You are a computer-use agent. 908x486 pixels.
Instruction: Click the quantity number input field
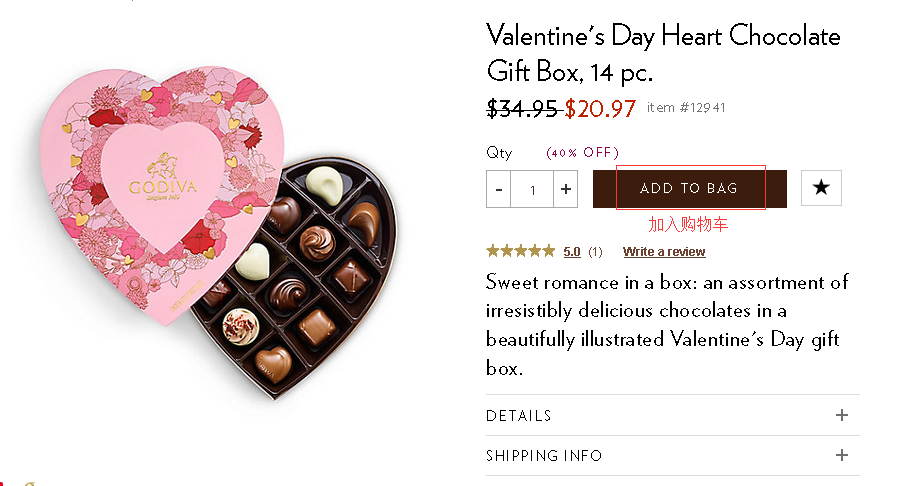(x=533, y=189)
